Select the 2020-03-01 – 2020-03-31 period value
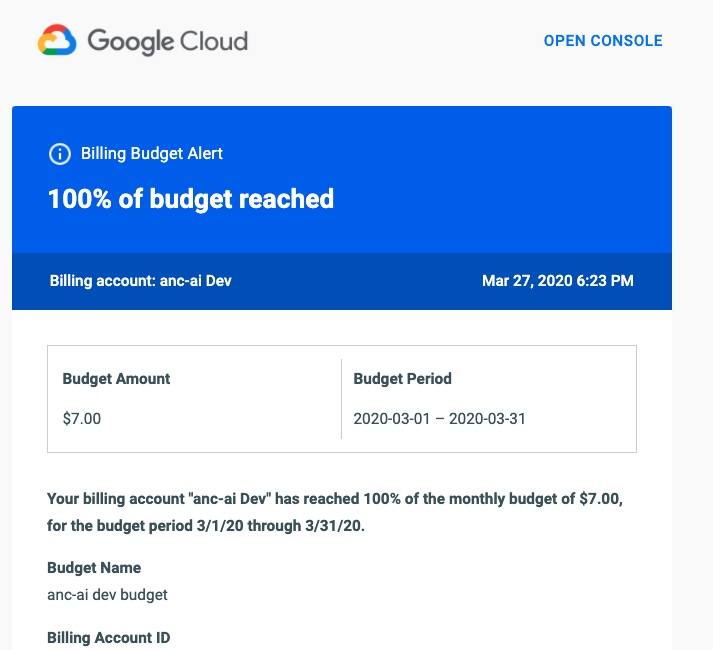The height and width of the screenshot is (650, 713). coord(440,418)
